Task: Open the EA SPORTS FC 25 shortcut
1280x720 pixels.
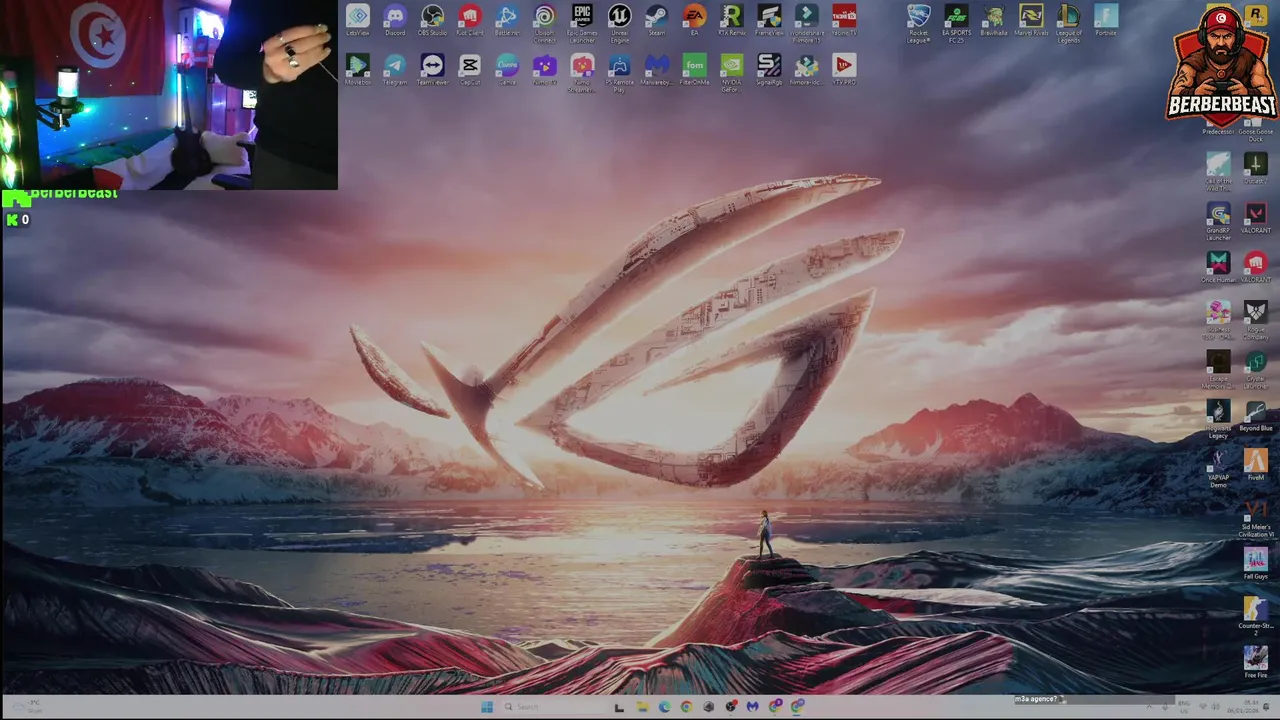Action: pyautogui.click(x=956, y=23)
